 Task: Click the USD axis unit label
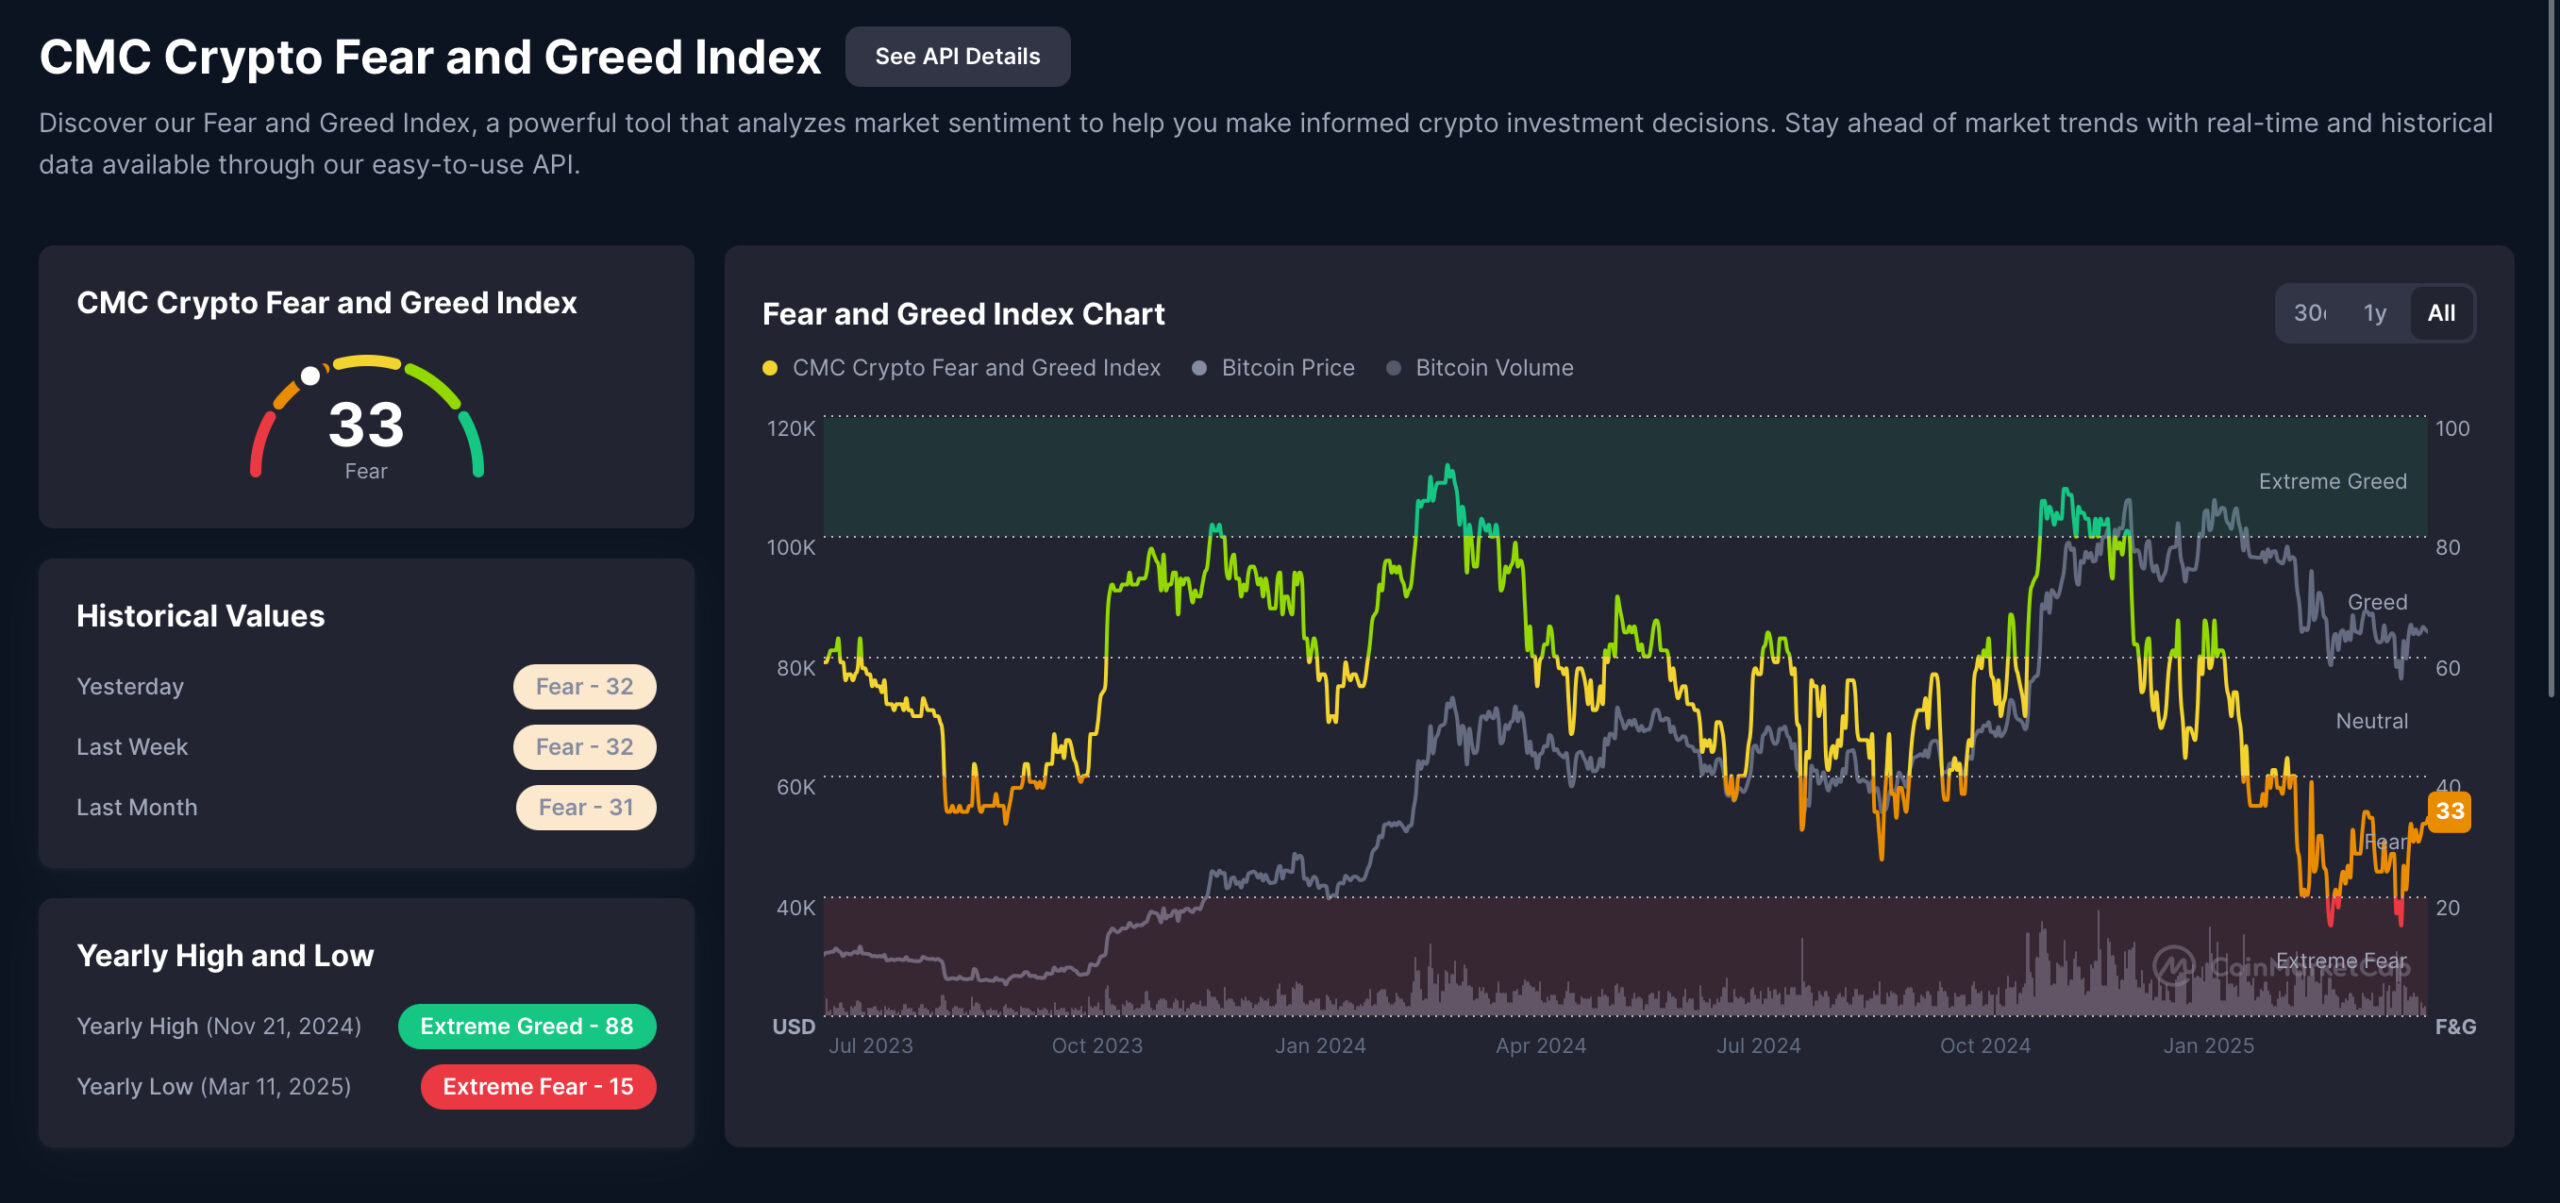click(x=794, y=1027)
